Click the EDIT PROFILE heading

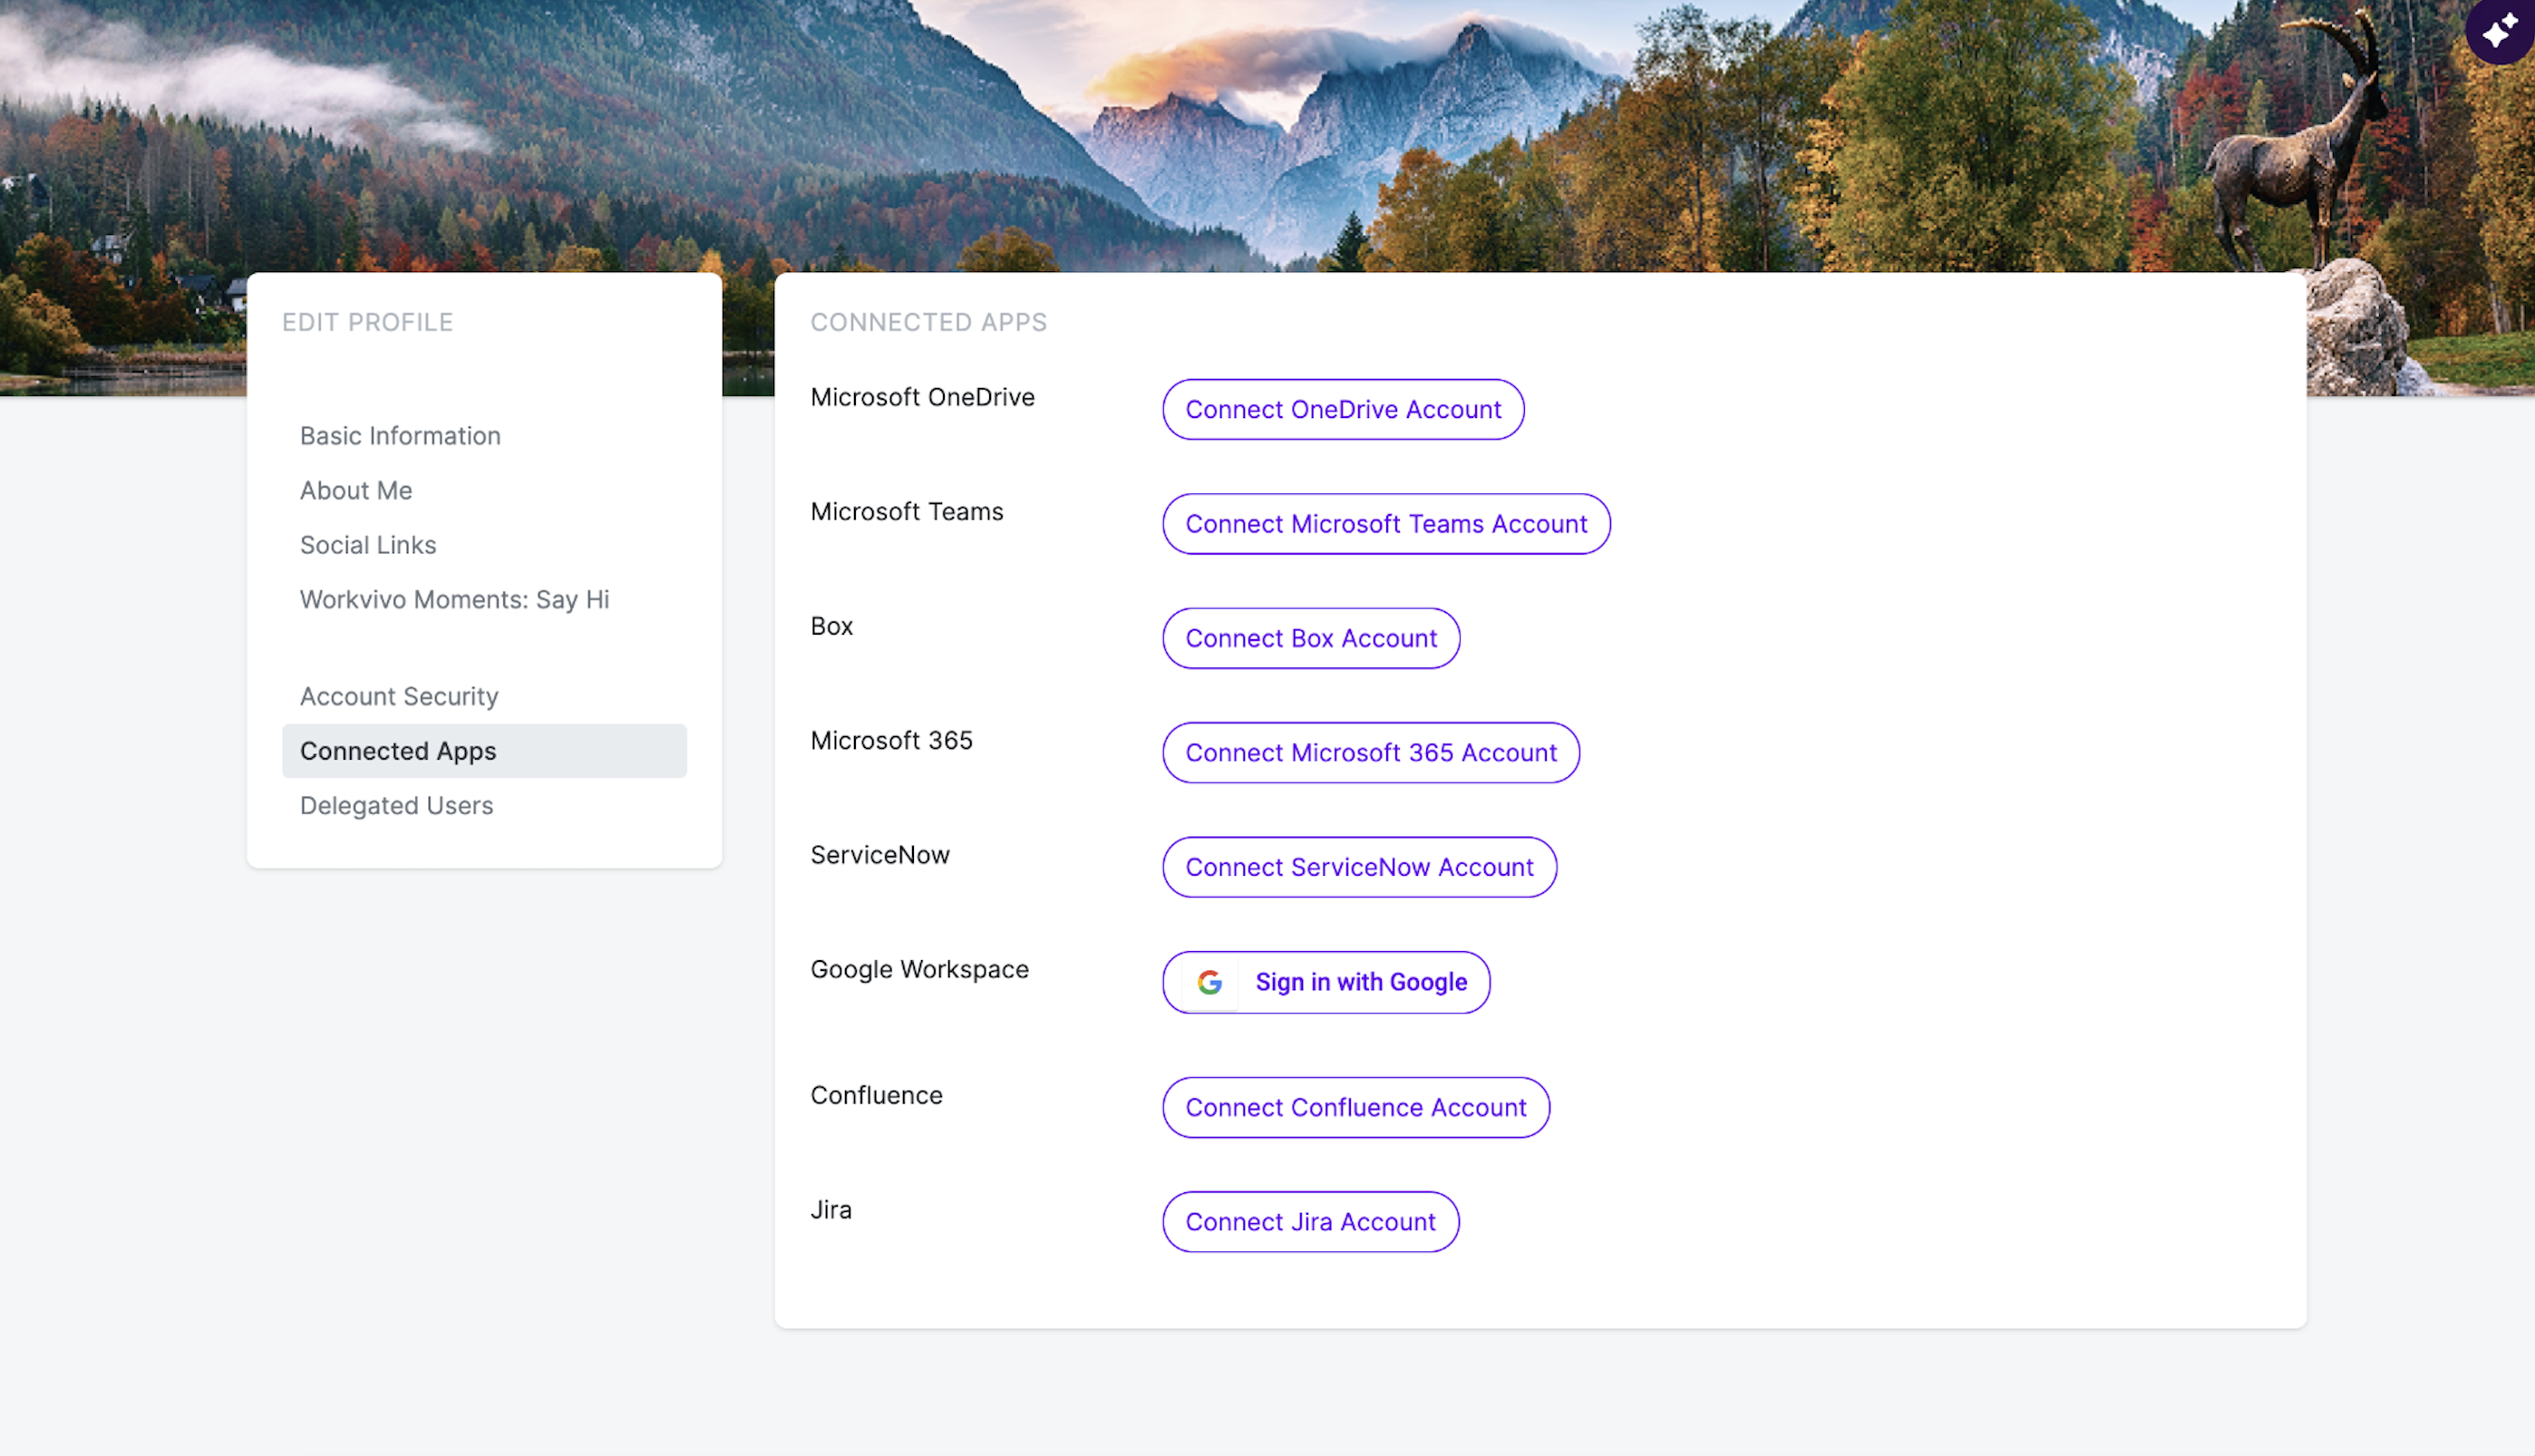pyautogui.click(x=367, y=322)
